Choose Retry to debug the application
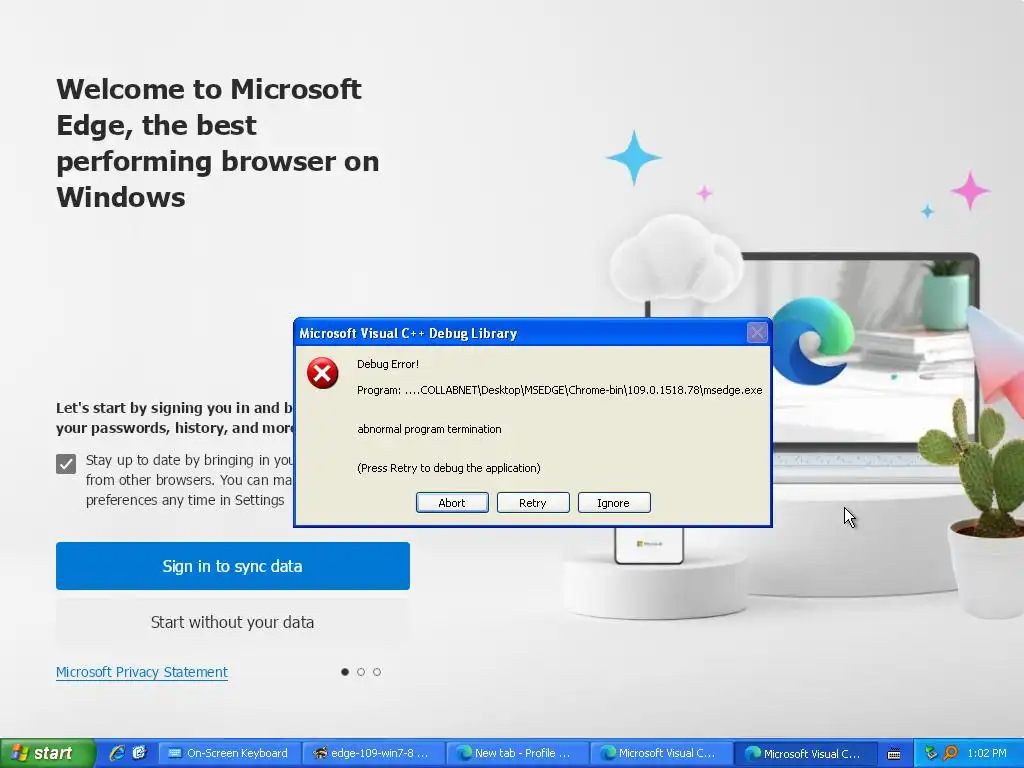1024x768 pixels. click(533, 503)
